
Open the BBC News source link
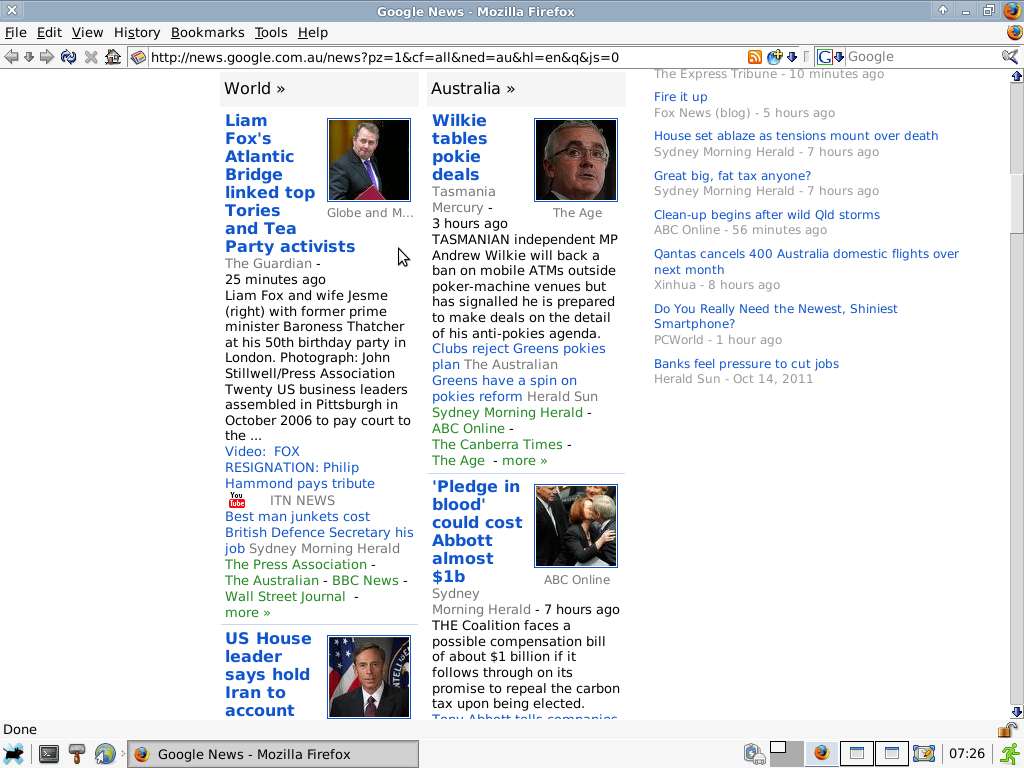365,581
